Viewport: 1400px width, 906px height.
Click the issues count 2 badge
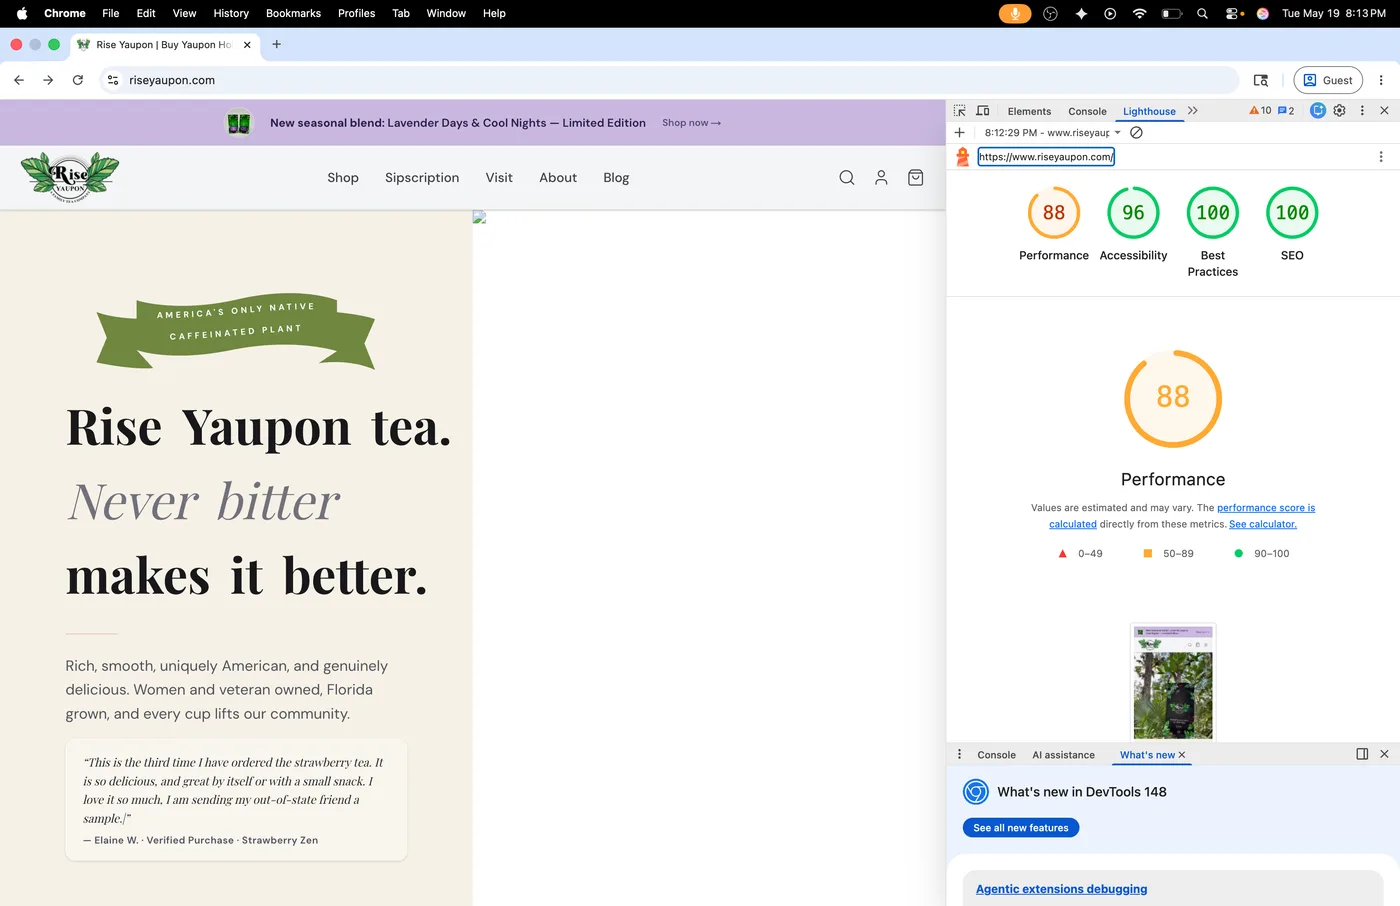point(1286,111)
